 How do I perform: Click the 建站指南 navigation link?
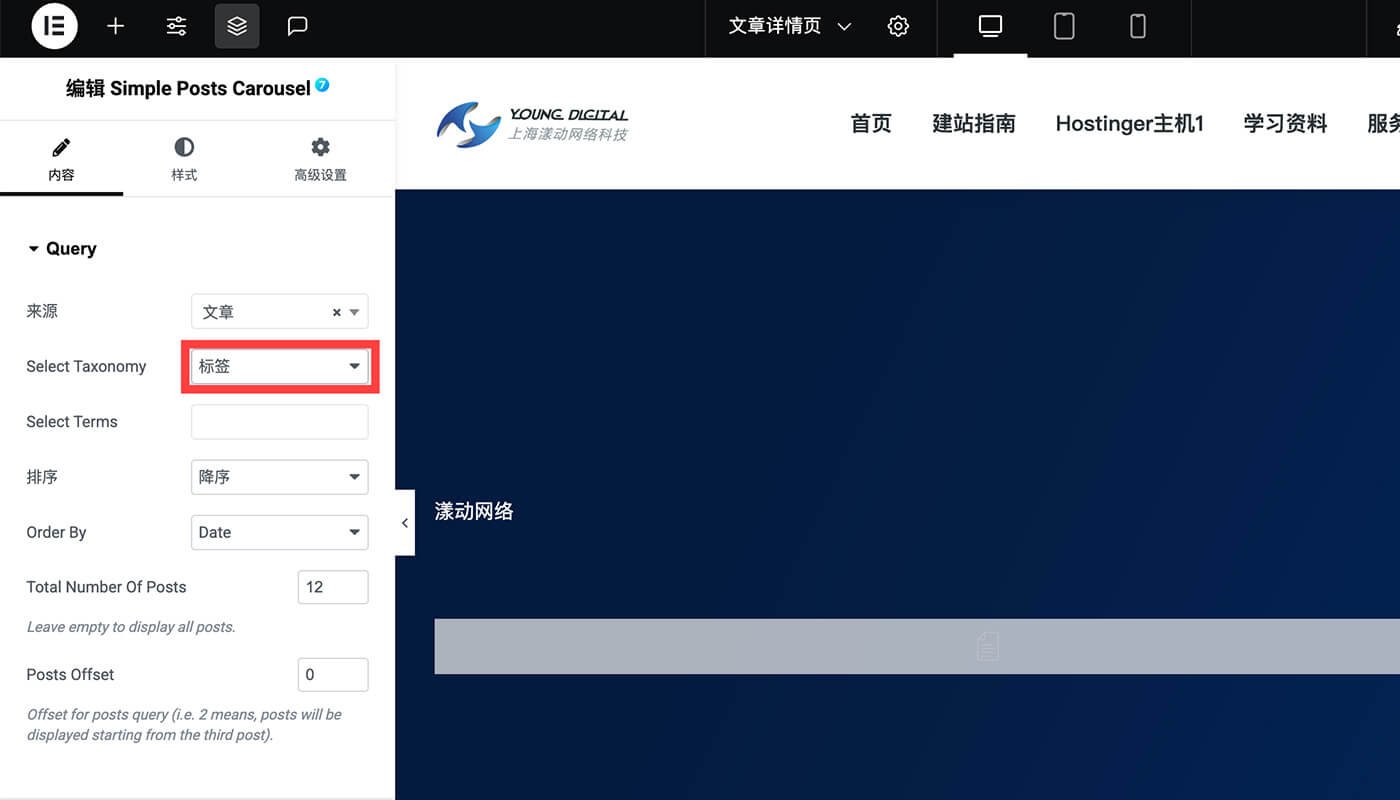[973, 124]
